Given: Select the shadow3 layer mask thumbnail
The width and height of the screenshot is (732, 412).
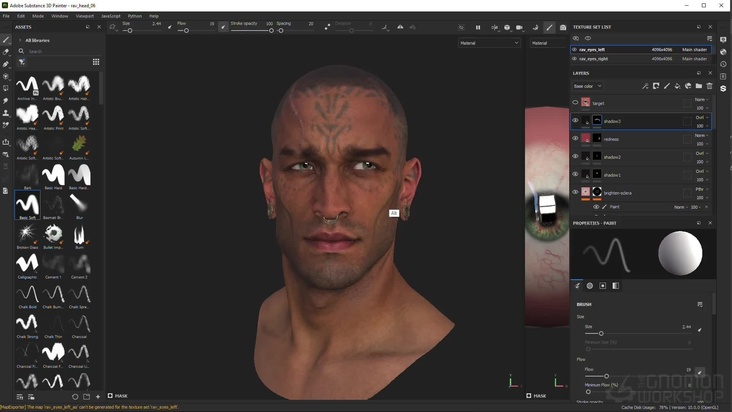Looking at the screenshot, I should 597,121.
